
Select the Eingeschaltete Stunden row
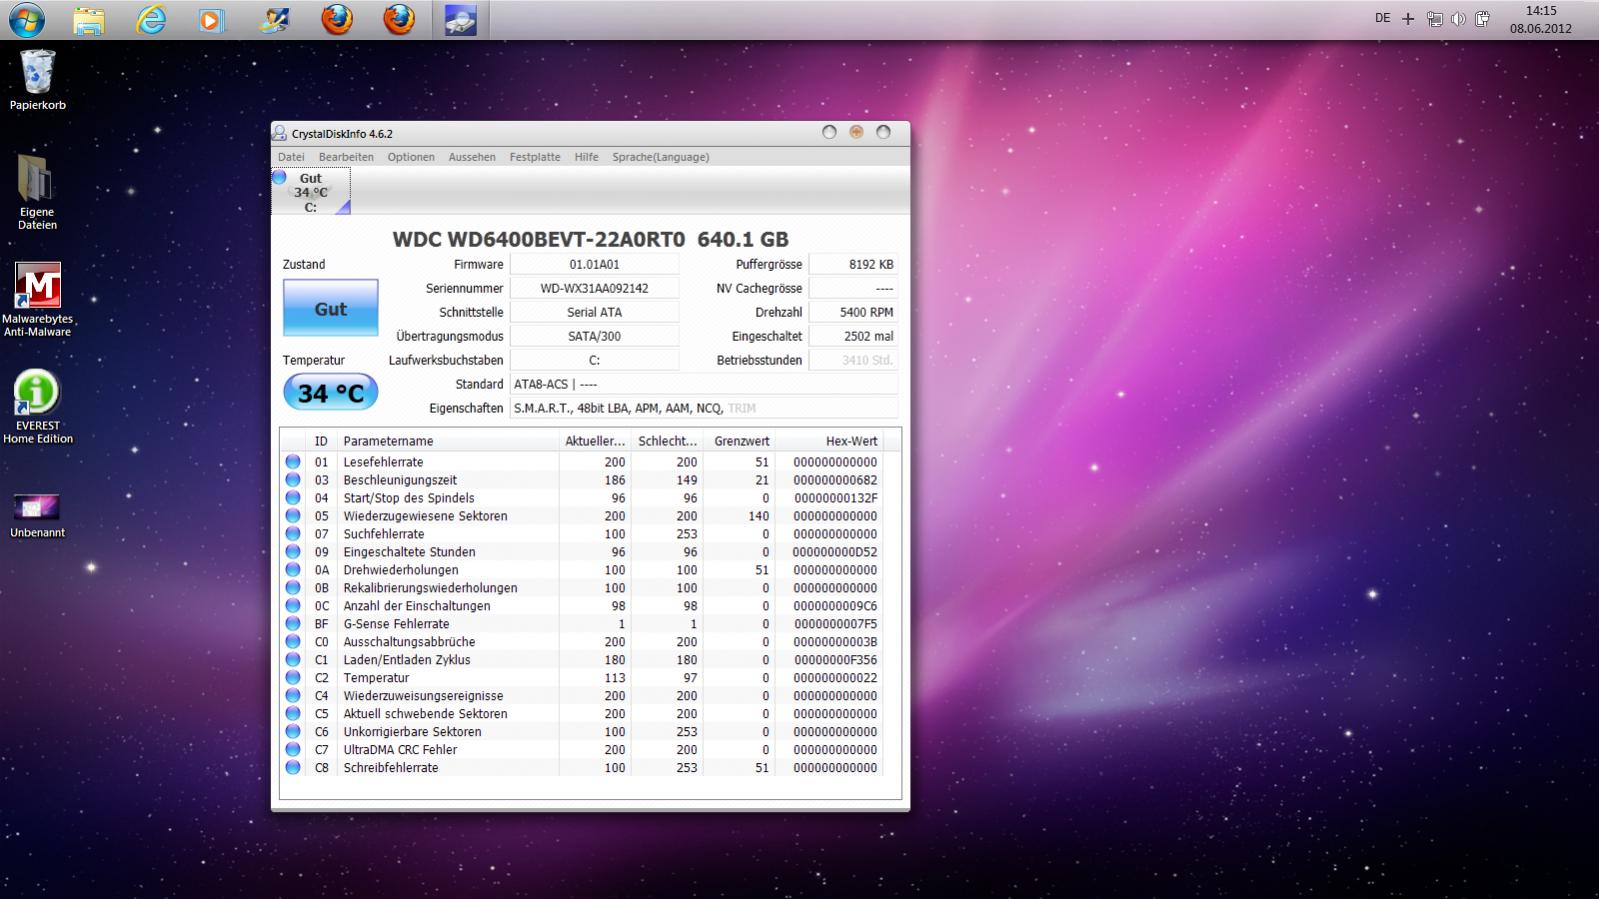[x=583, y=552]
